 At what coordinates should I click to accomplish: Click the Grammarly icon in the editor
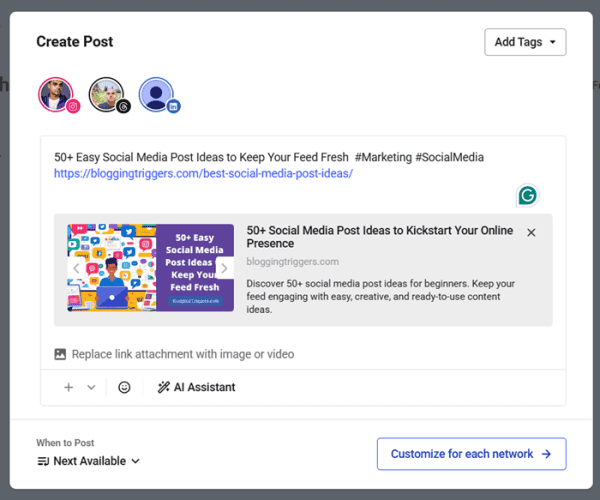click(527, 195)
